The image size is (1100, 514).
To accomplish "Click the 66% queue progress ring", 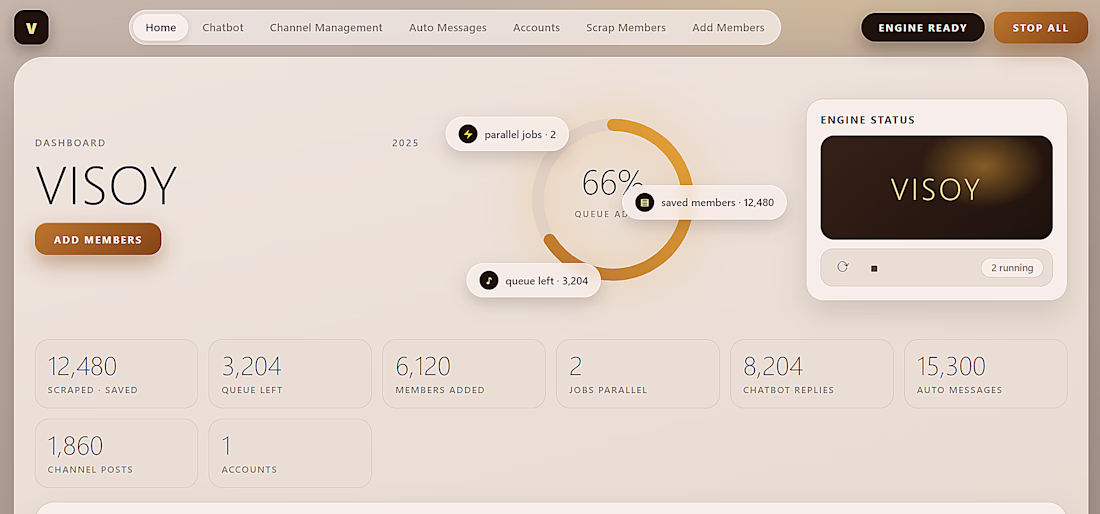I will coord(612,200).
